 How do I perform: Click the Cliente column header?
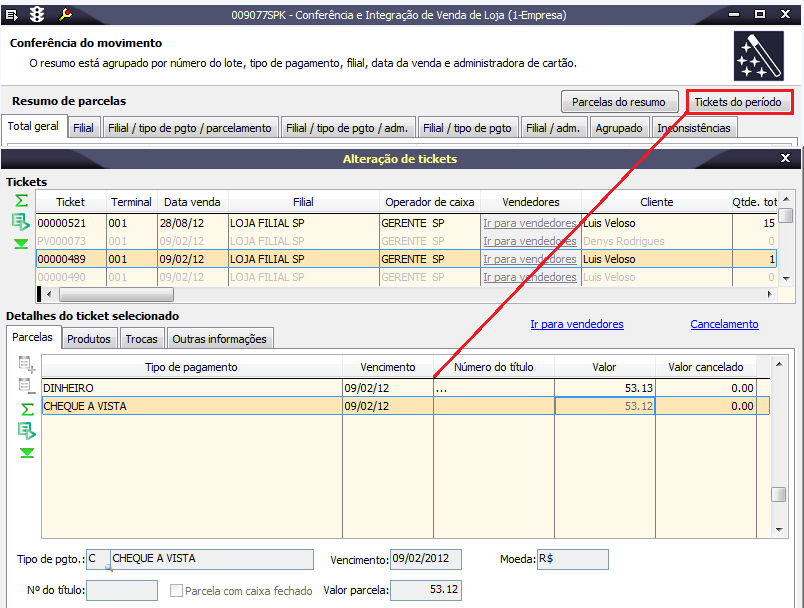pyautogui.click(x=656, y=202)
